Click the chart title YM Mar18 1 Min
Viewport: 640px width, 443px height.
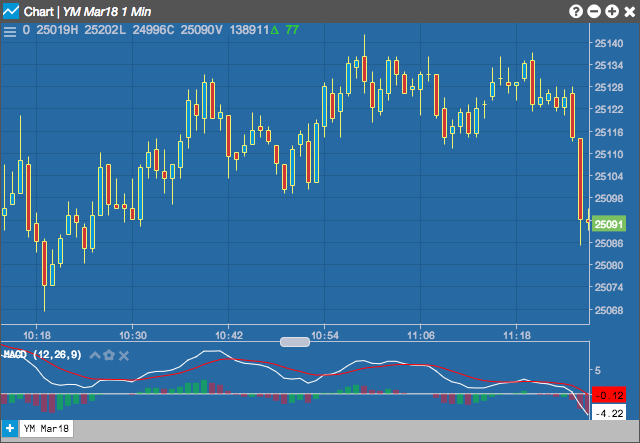pos(107,12)
